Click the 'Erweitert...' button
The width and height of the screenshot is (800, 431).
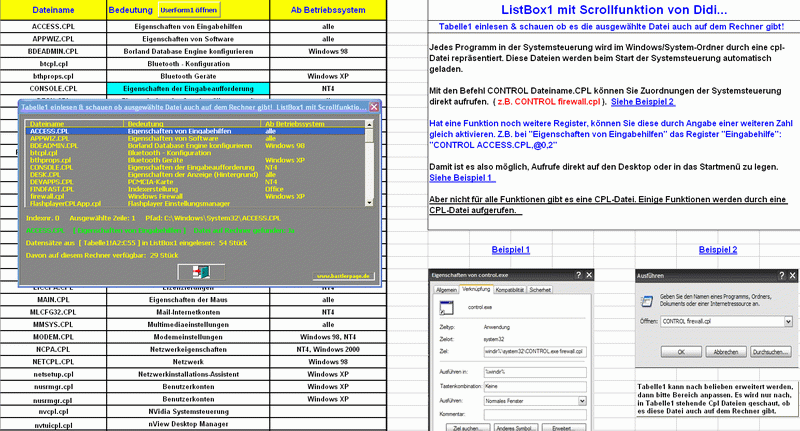pyautogui.click(x=564, y=427)
